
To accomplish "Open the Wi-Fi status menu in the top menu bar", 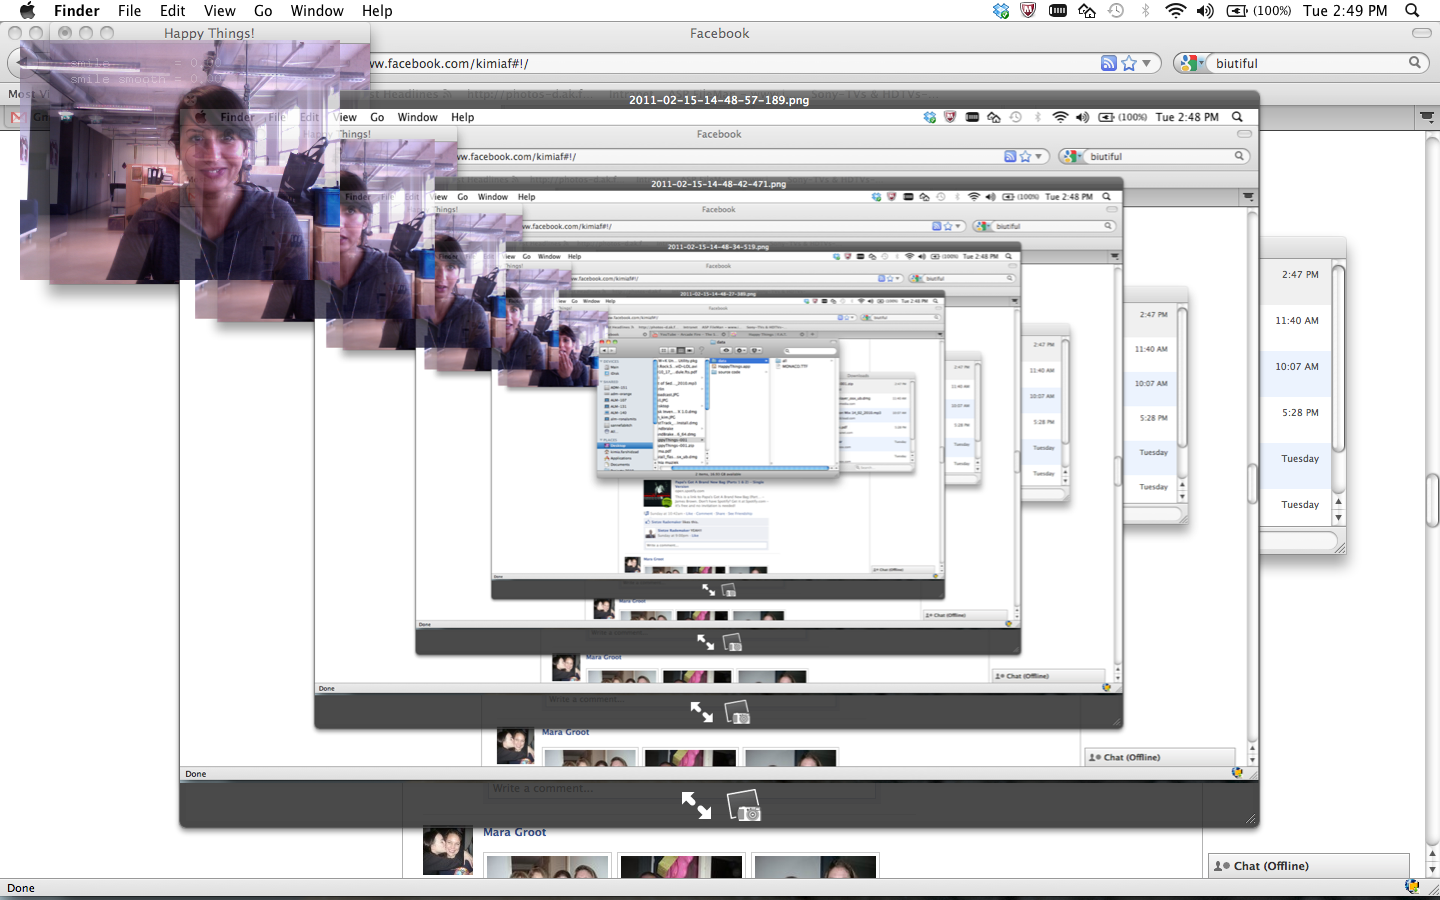I will [1175, 11].
